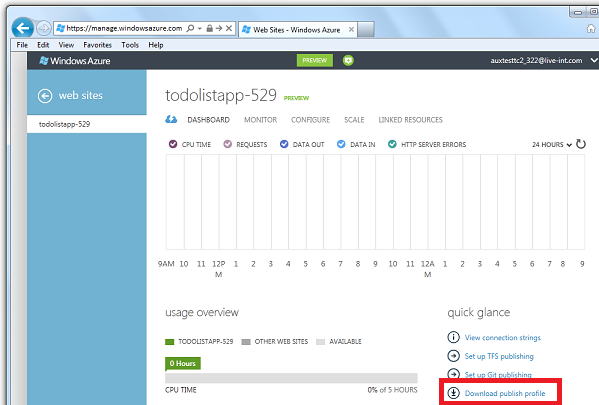Click the usage overview heading
599x405 pixels.
[x=202, y=313]
